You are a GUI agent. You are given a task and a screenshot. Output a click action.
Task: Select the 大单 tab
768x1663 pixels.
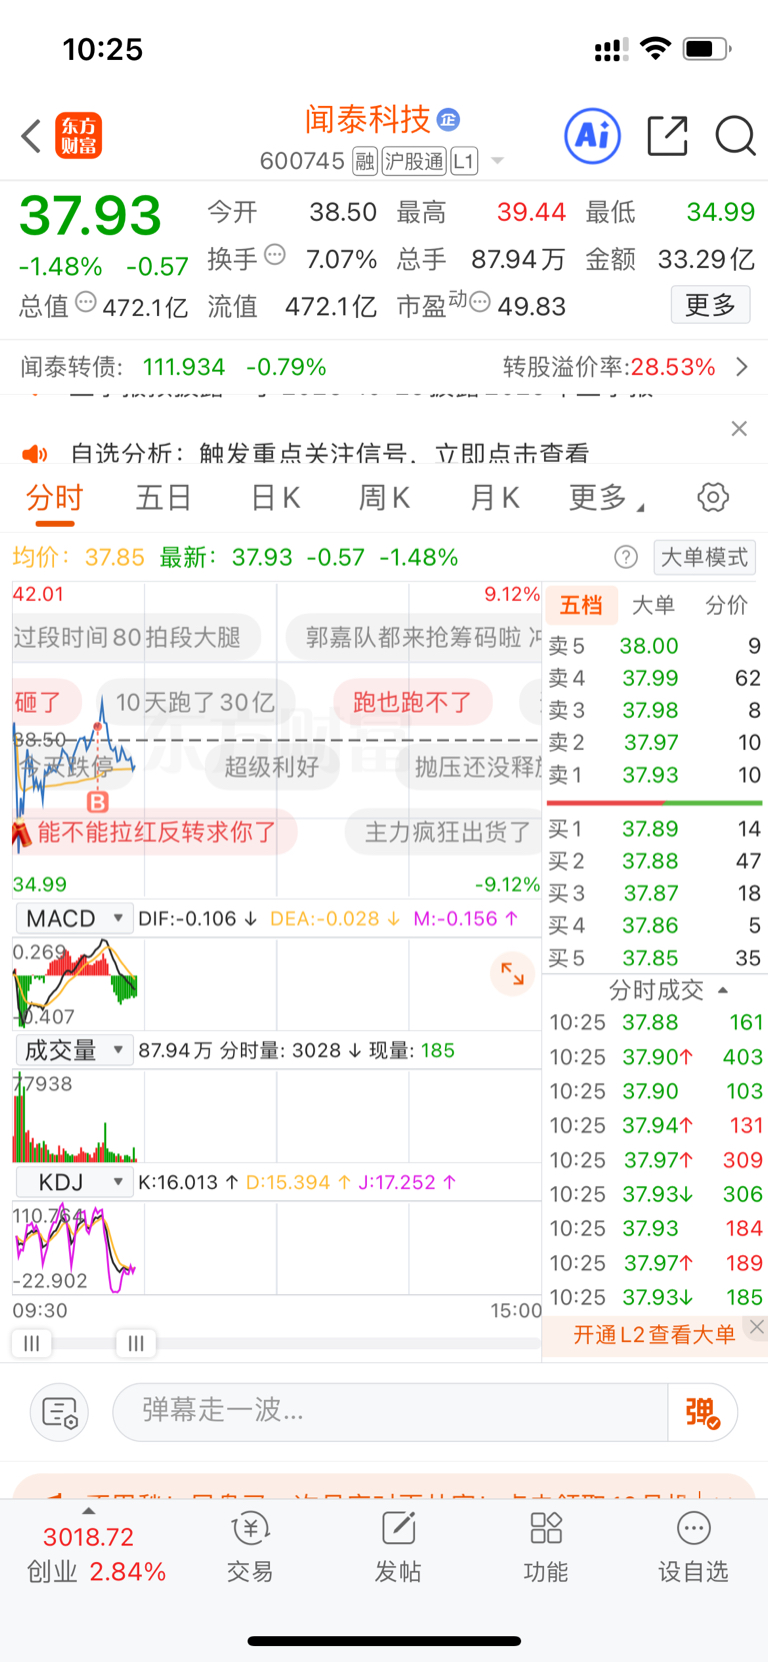point(653,605)
